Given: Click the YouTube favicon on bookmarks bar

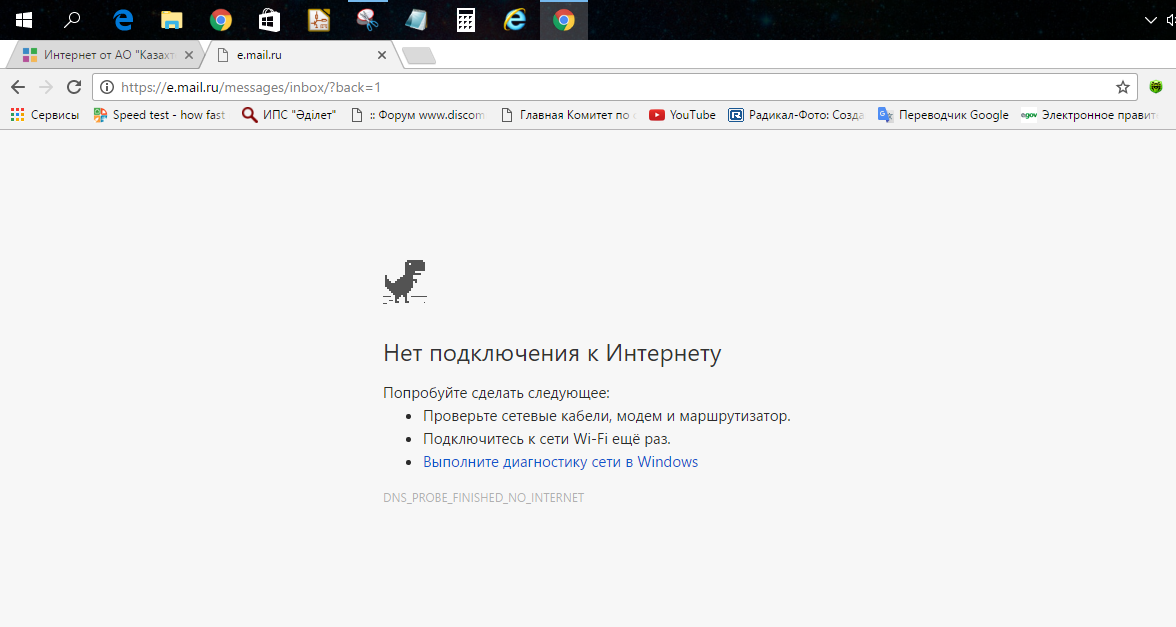Looking at the screenshot, I should click(656, 114).
